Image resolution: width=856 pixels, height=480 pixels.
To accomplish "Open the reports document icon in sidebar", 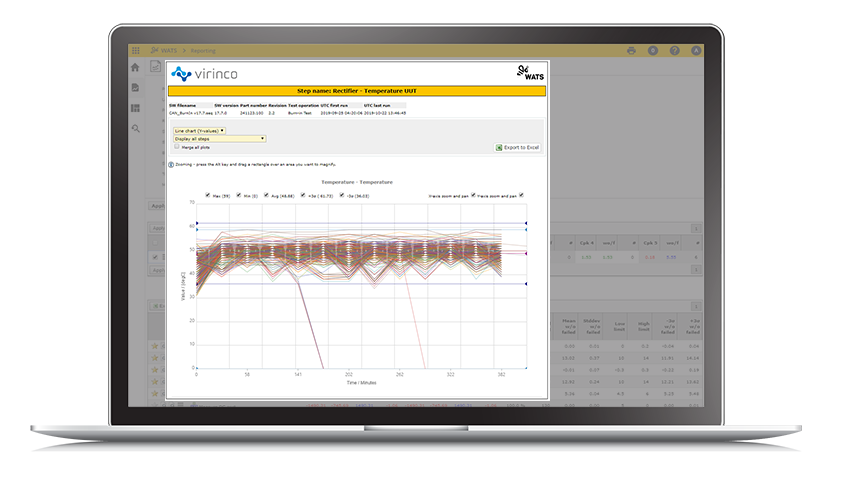I will pyautogui.click(x=135, y=88).
